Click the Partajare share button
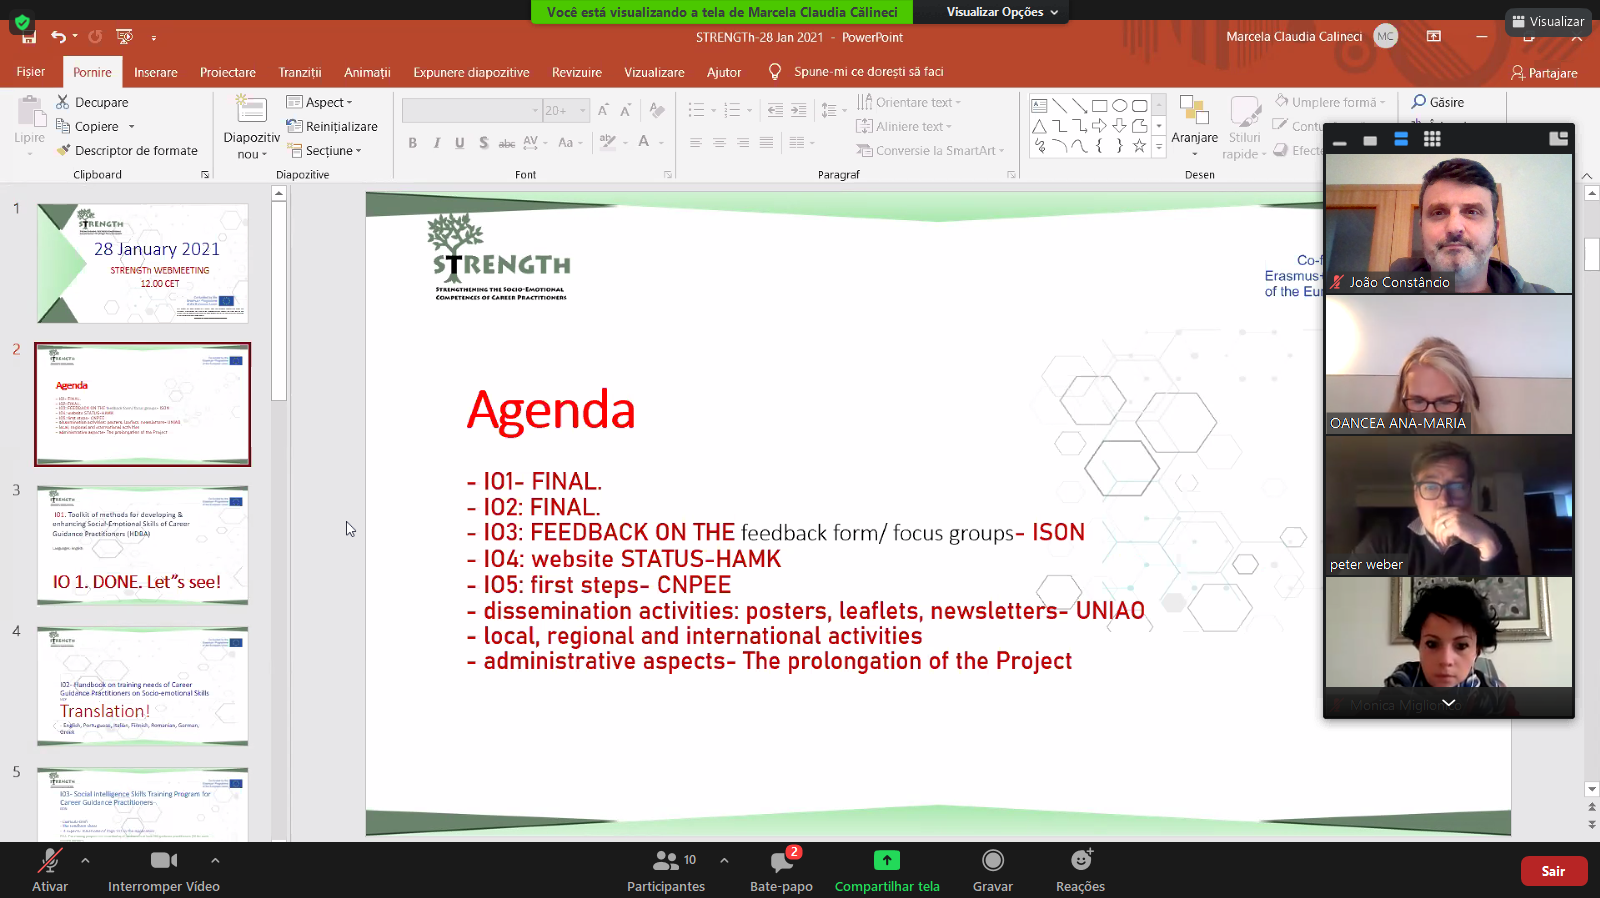Screen dimensions: 1600x898 point(1544,73)
